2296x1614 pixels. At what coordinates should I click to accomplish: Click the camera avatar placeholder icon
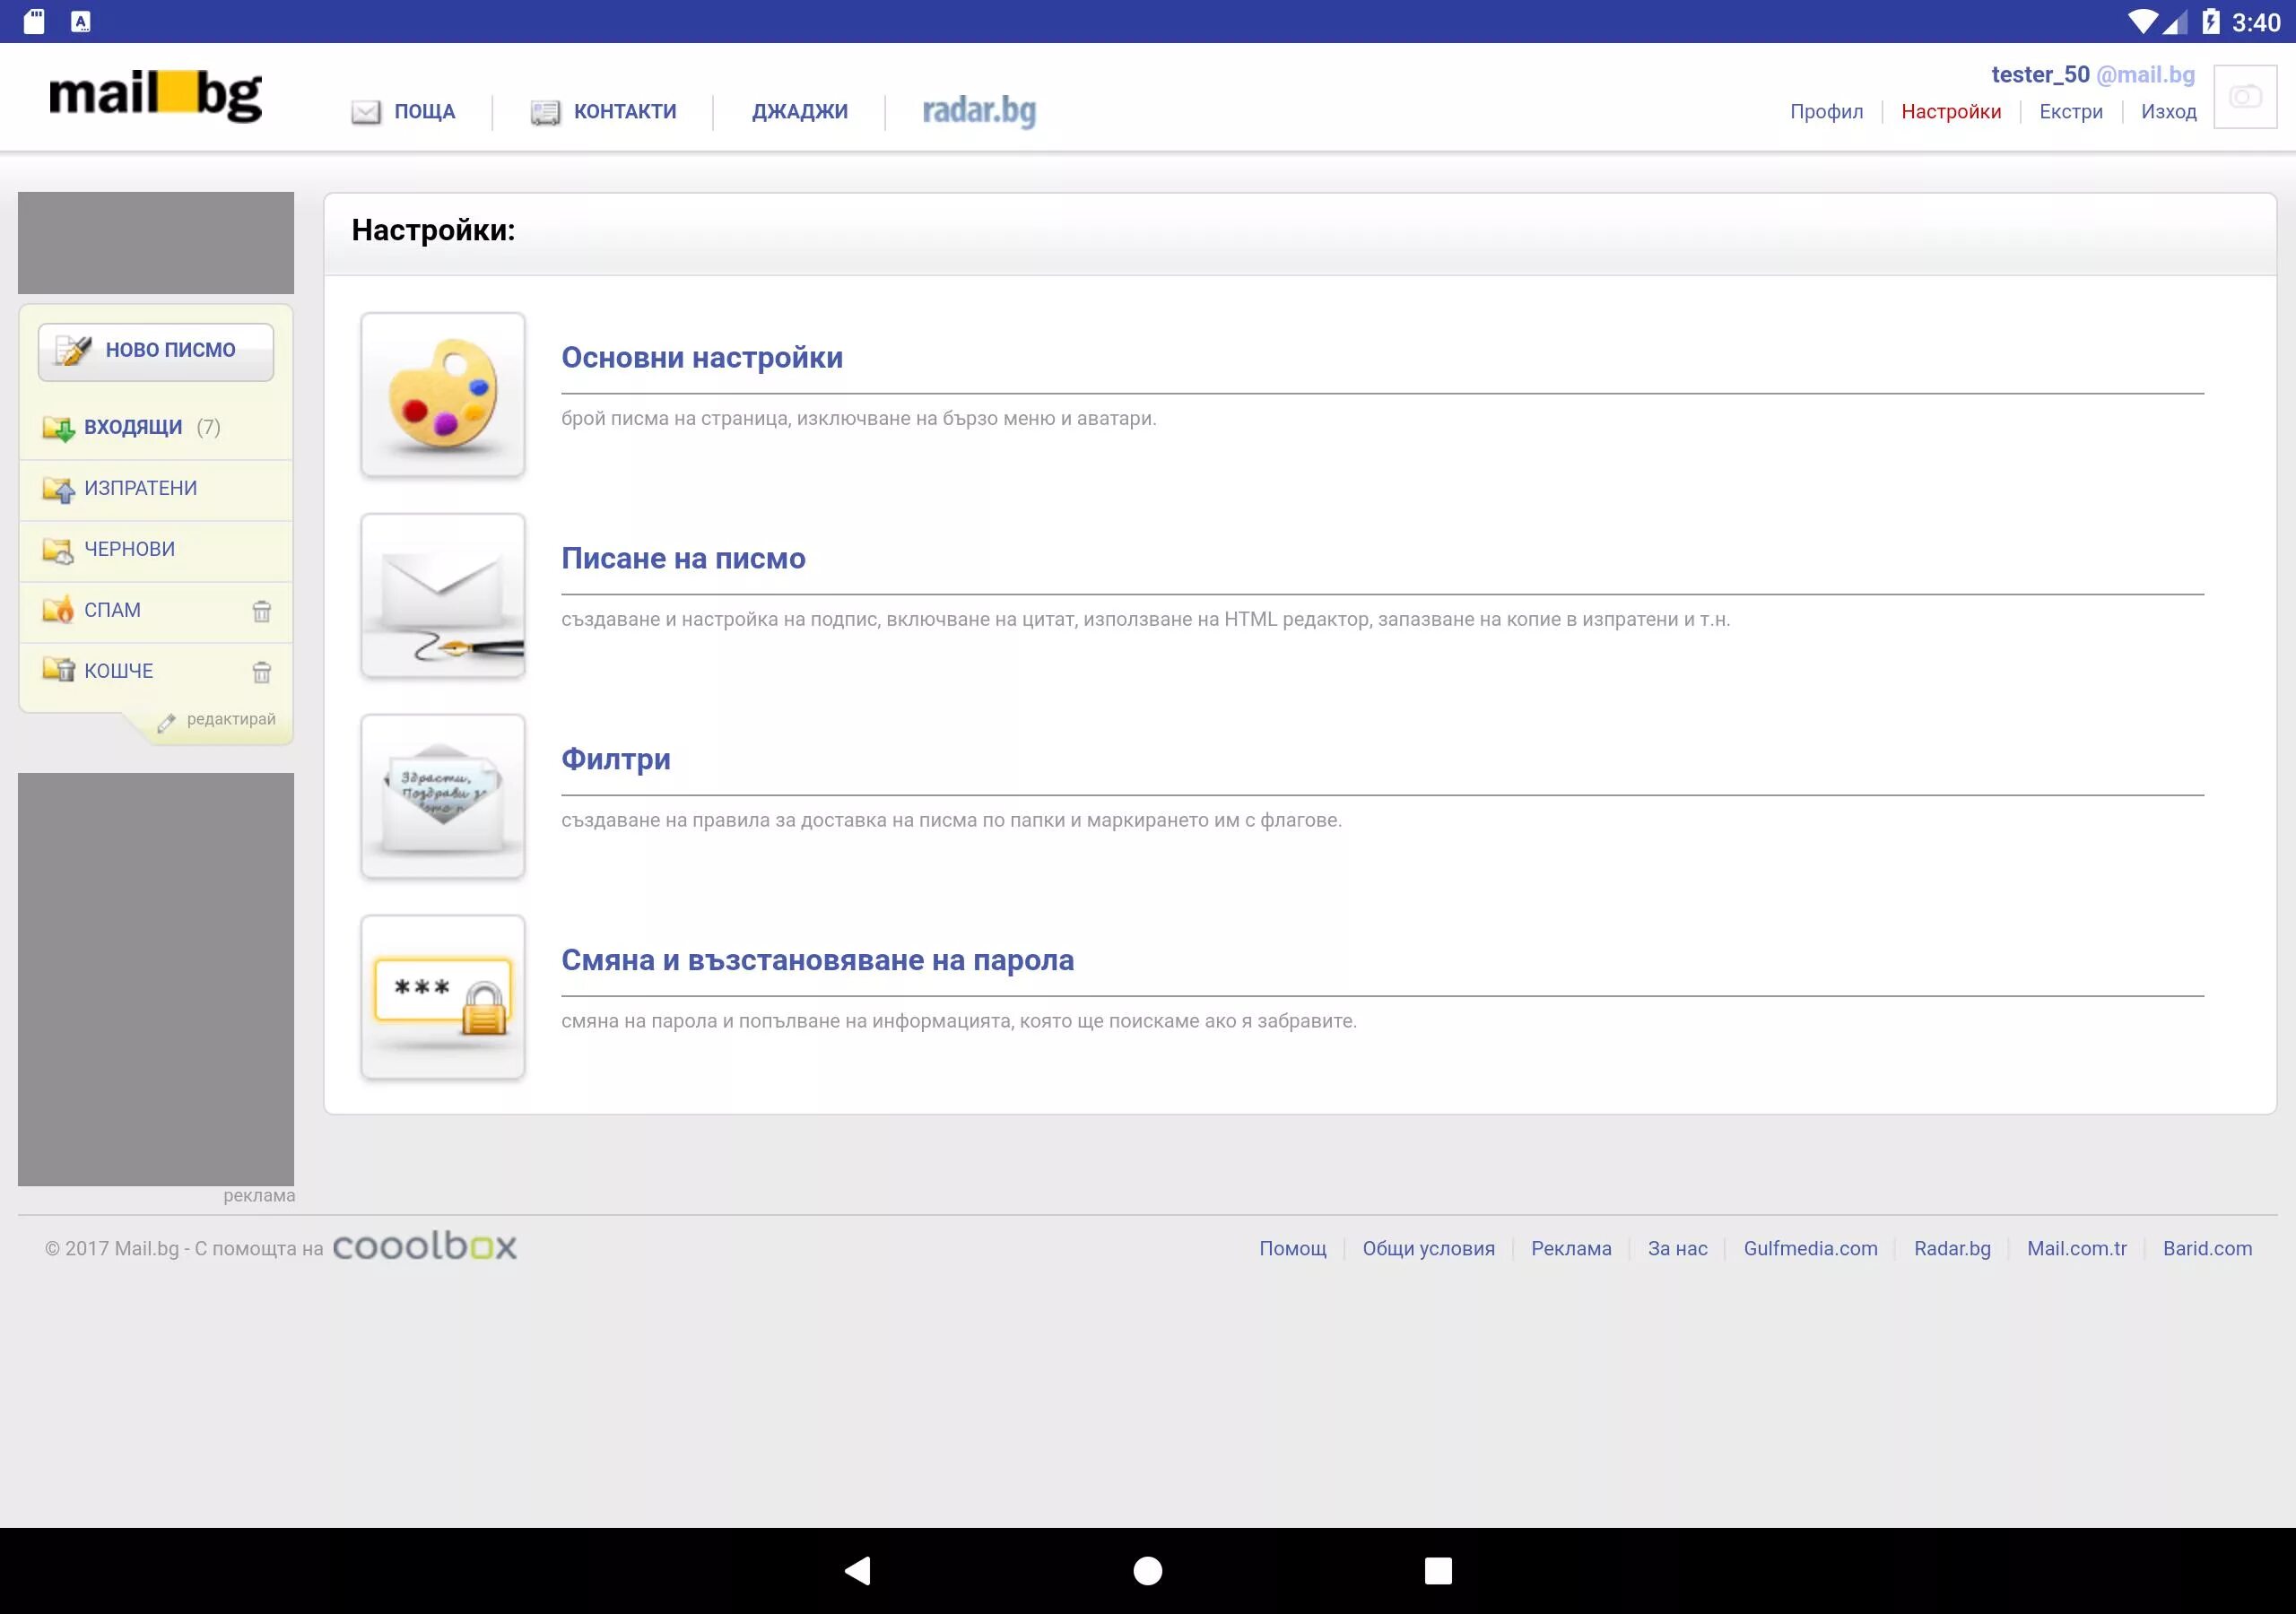coord(2244,97)
